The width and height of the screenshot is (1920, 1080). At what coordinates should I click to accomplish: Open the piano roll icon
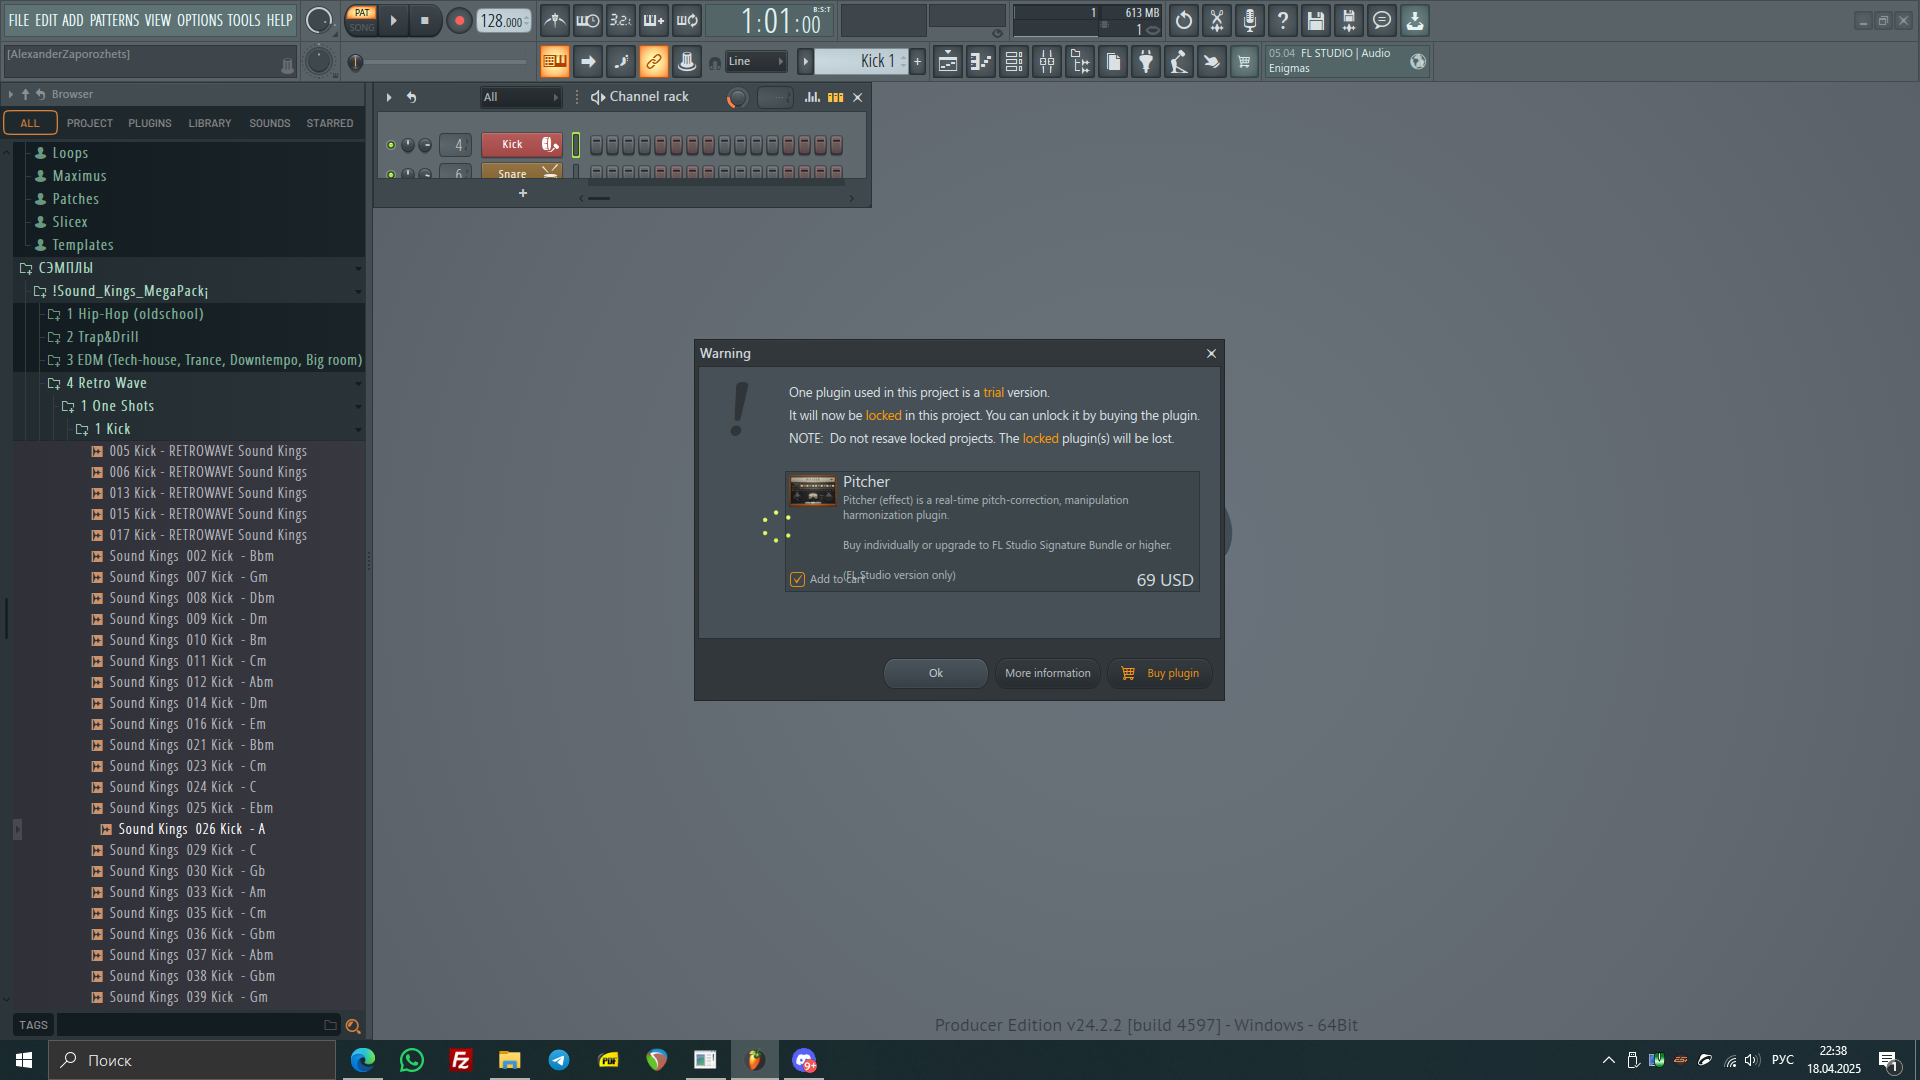(981, 62)
